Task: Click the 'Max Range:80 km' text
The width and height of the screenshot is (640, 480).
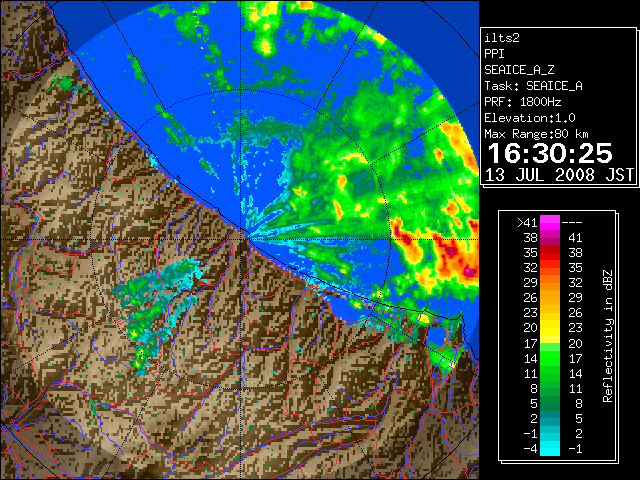Action: pyautogui.click(x=537, y=134)
